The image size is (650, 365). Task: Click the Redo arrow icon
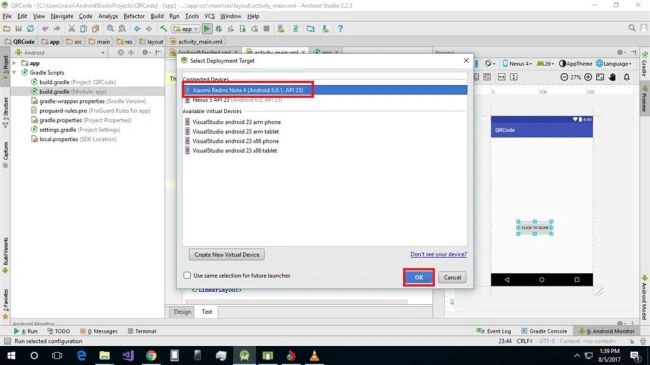point(57,29)
